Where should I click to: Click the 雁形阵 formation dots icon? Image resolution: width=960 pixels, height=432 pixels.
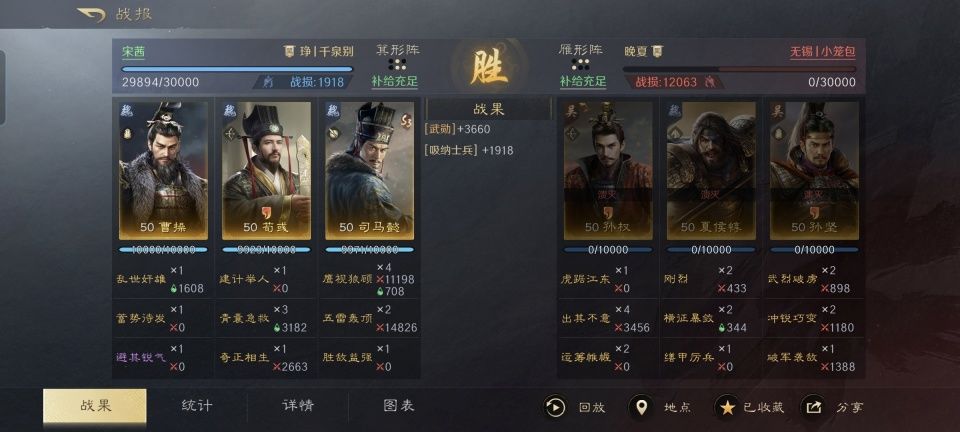pos(580,64)
